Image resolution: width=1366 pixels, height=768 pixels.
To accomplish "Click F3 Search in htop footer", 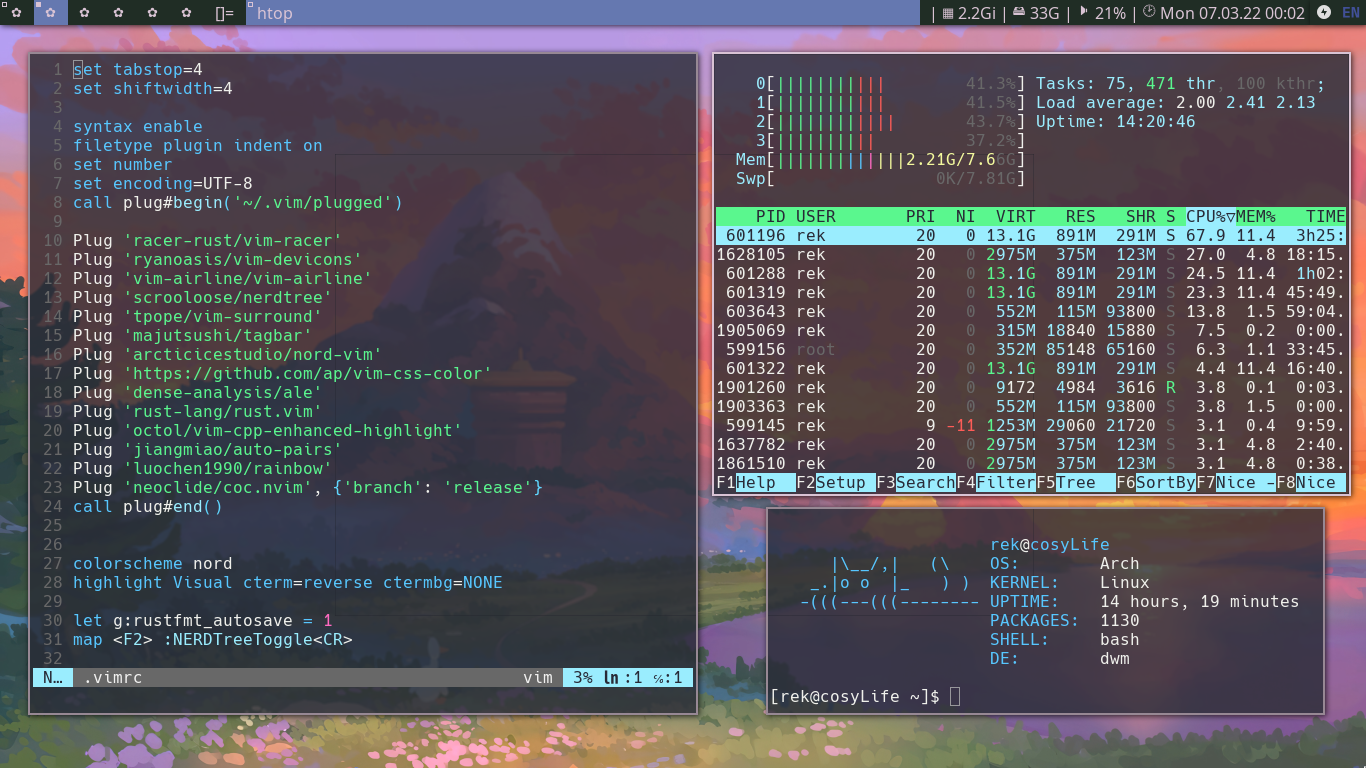I will pyautogui.click(x=916, y=482).
